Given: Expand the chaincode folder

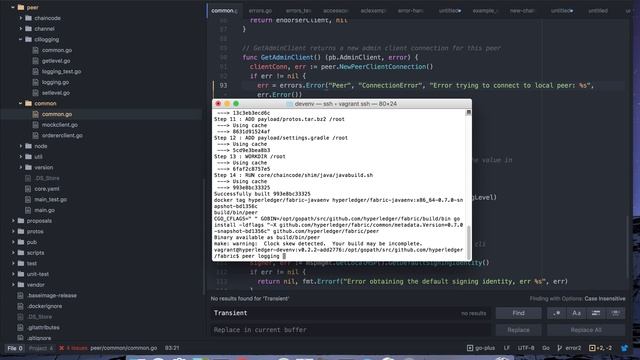Looking at the screenshot, I should pyautogui.click(x=21, y=18).
